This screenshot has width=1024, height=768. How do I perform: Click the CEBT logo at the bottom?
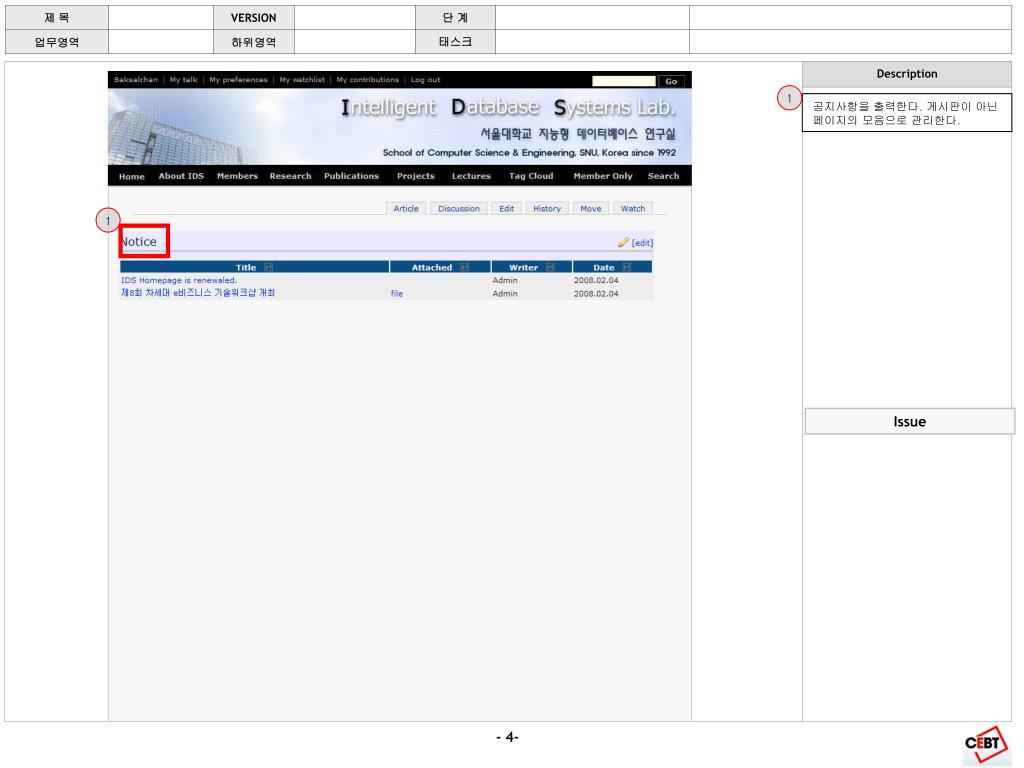click(x=984, y=744)
